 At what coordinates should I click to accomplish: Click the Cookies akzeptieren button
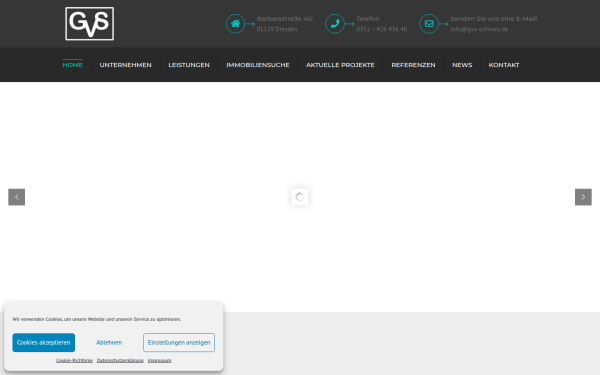(44, 342)
